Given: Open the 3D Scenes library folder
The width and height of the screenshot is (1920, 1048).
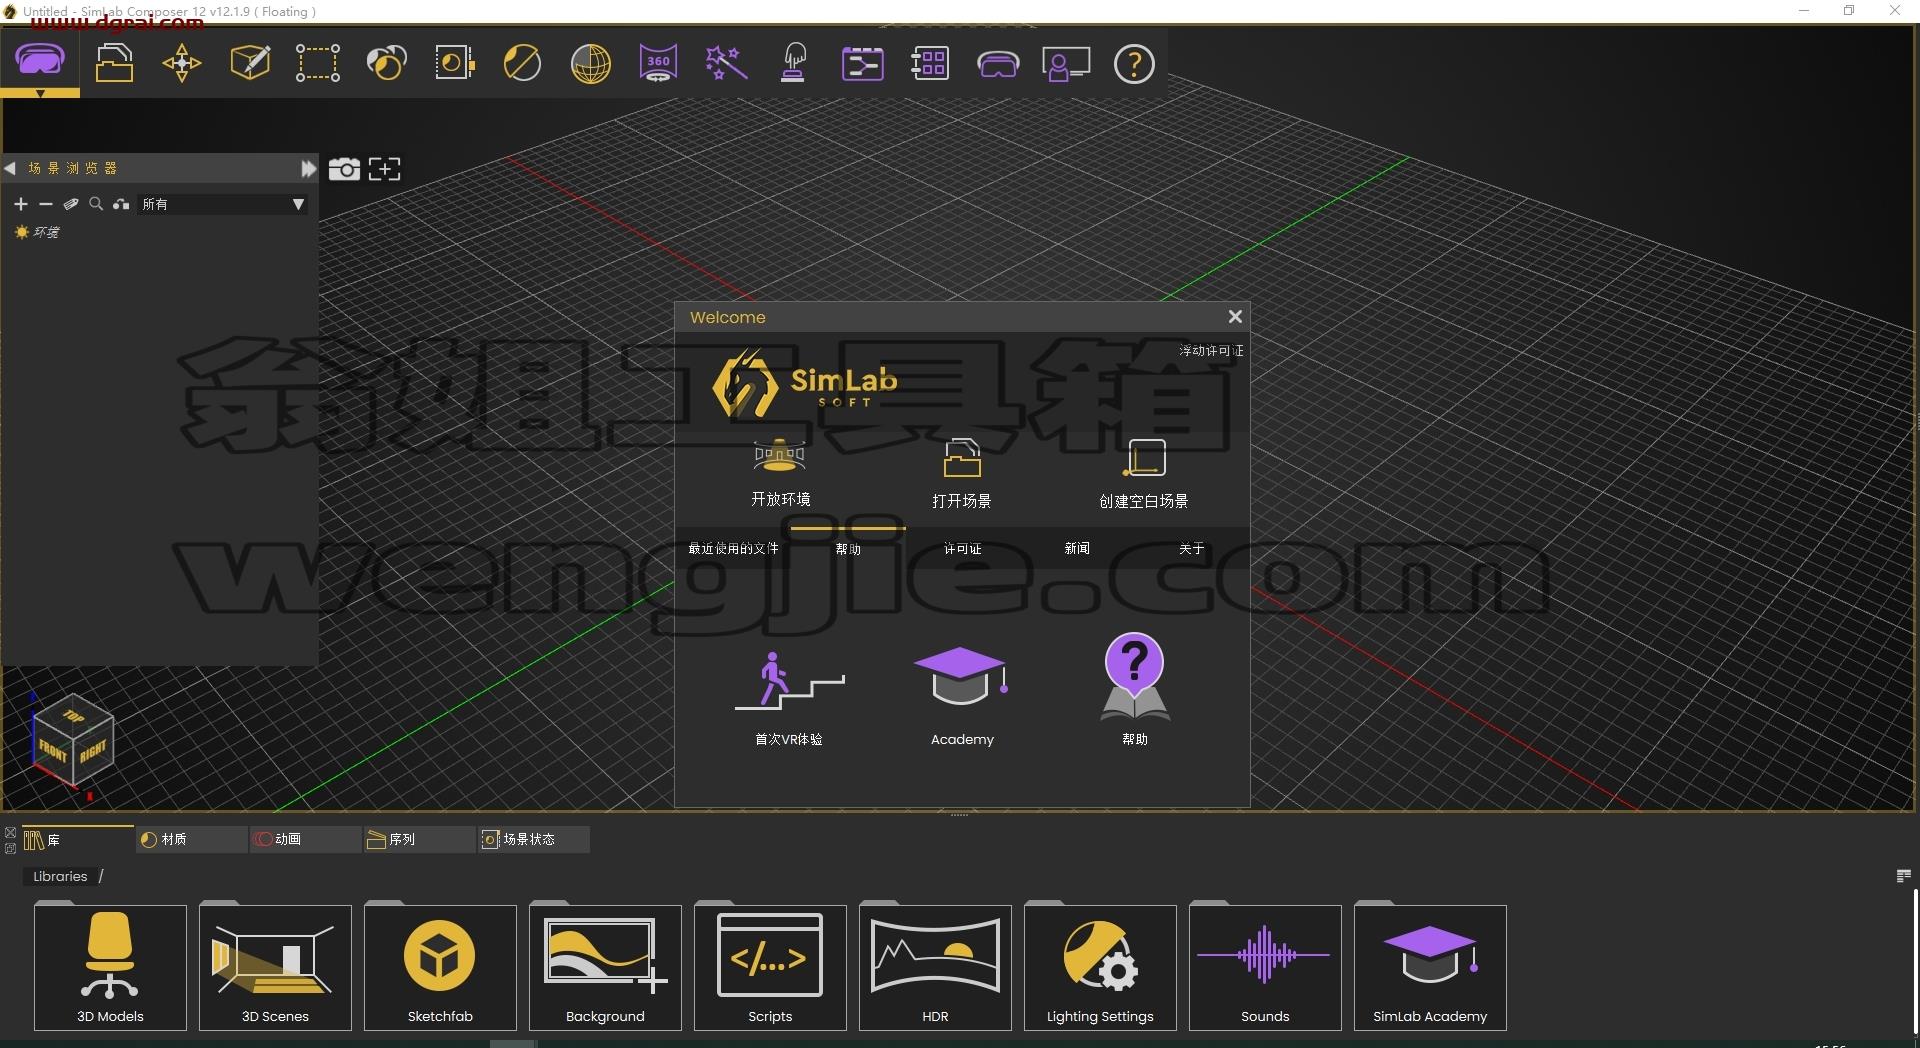Looking at the screenshot, I should (x=275, y=967).
